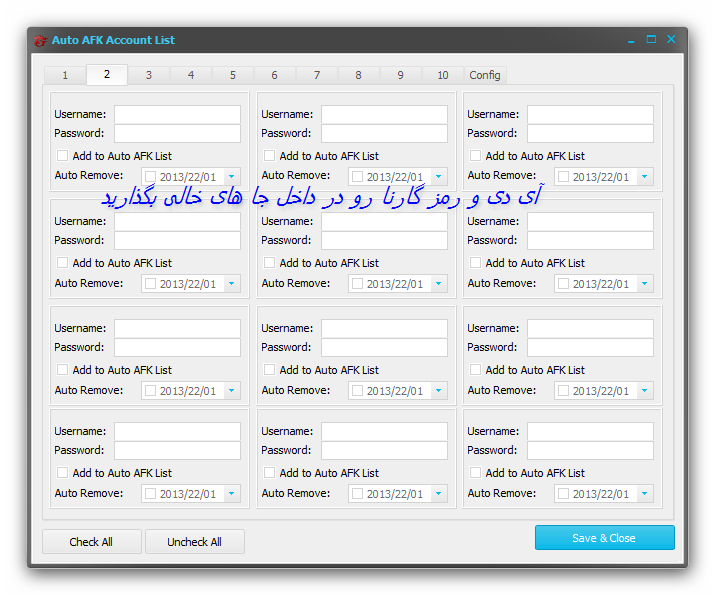The height and width of the screenshot is (595, 715).
Task: Switch to tab 1
Action: tap(65, 75)
